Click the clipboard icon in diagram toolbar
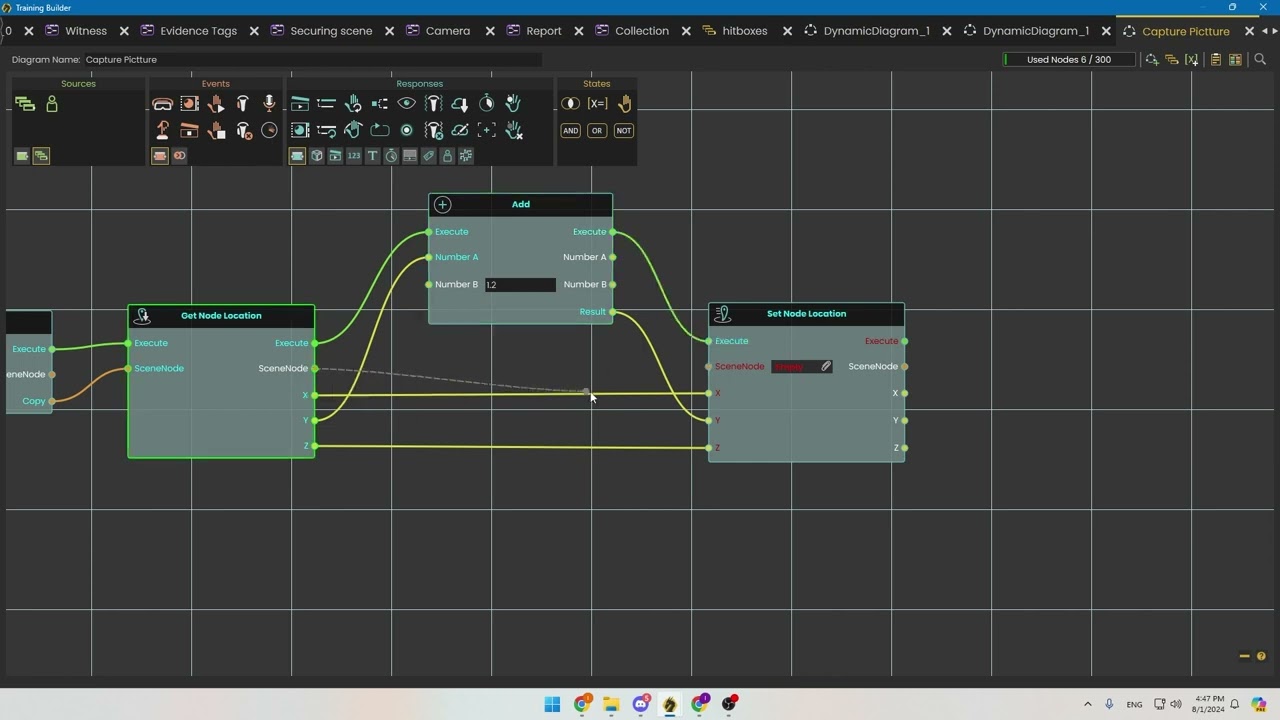The width and height of the screenshot is (1280, 720). [1216, 60]
